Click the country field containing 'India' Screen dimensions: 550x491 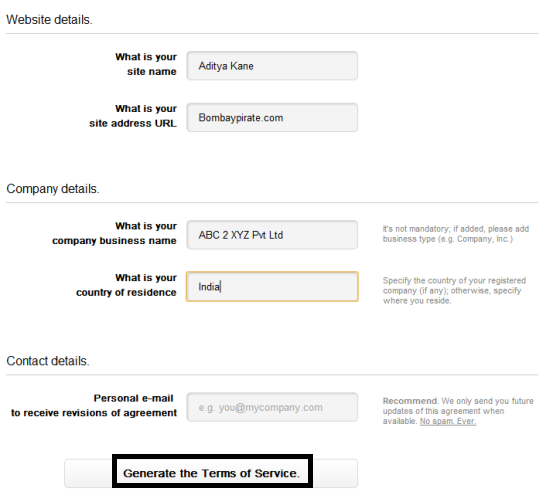tap(272, 287)
